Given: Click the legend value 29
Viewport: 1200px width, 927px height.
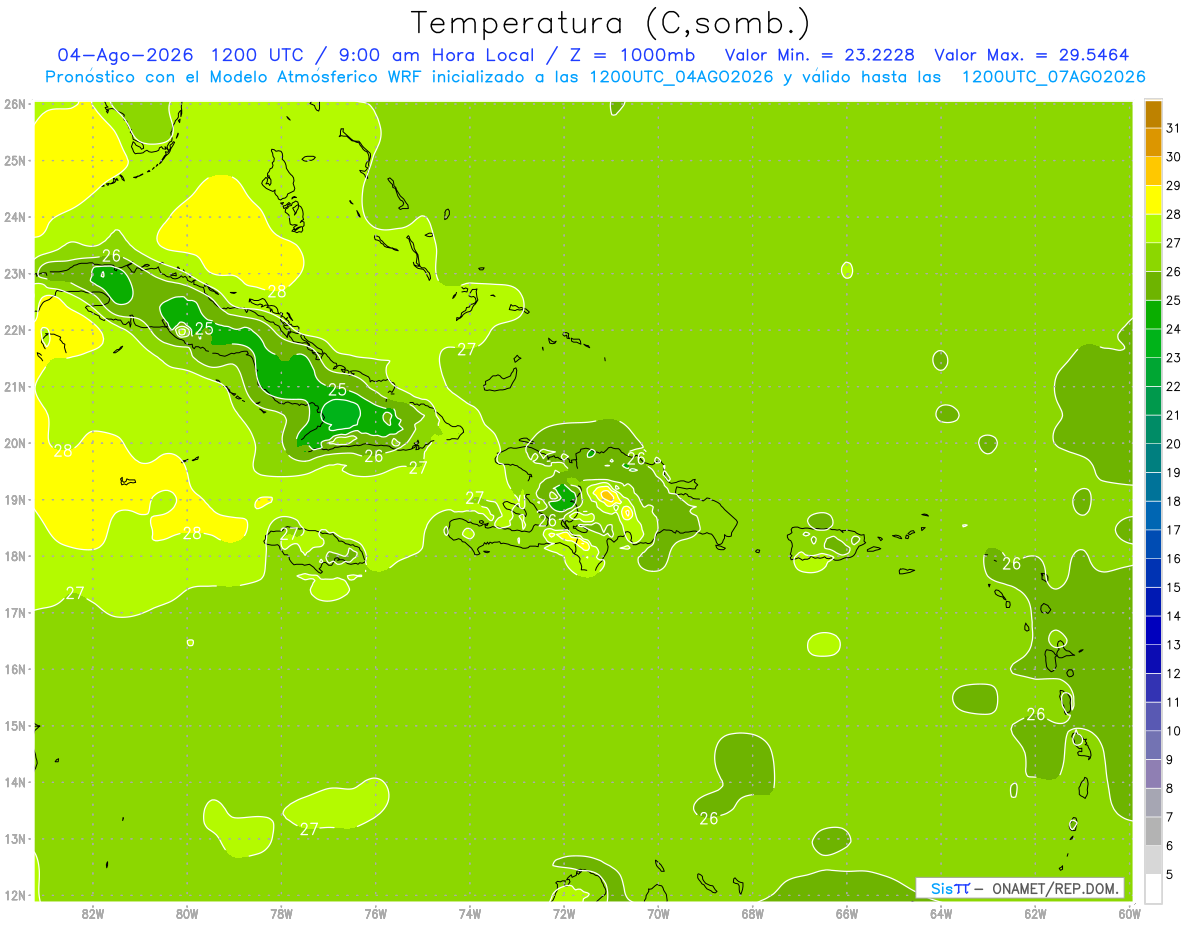Looking at the screenshot, I should (x=1173, y=186).
